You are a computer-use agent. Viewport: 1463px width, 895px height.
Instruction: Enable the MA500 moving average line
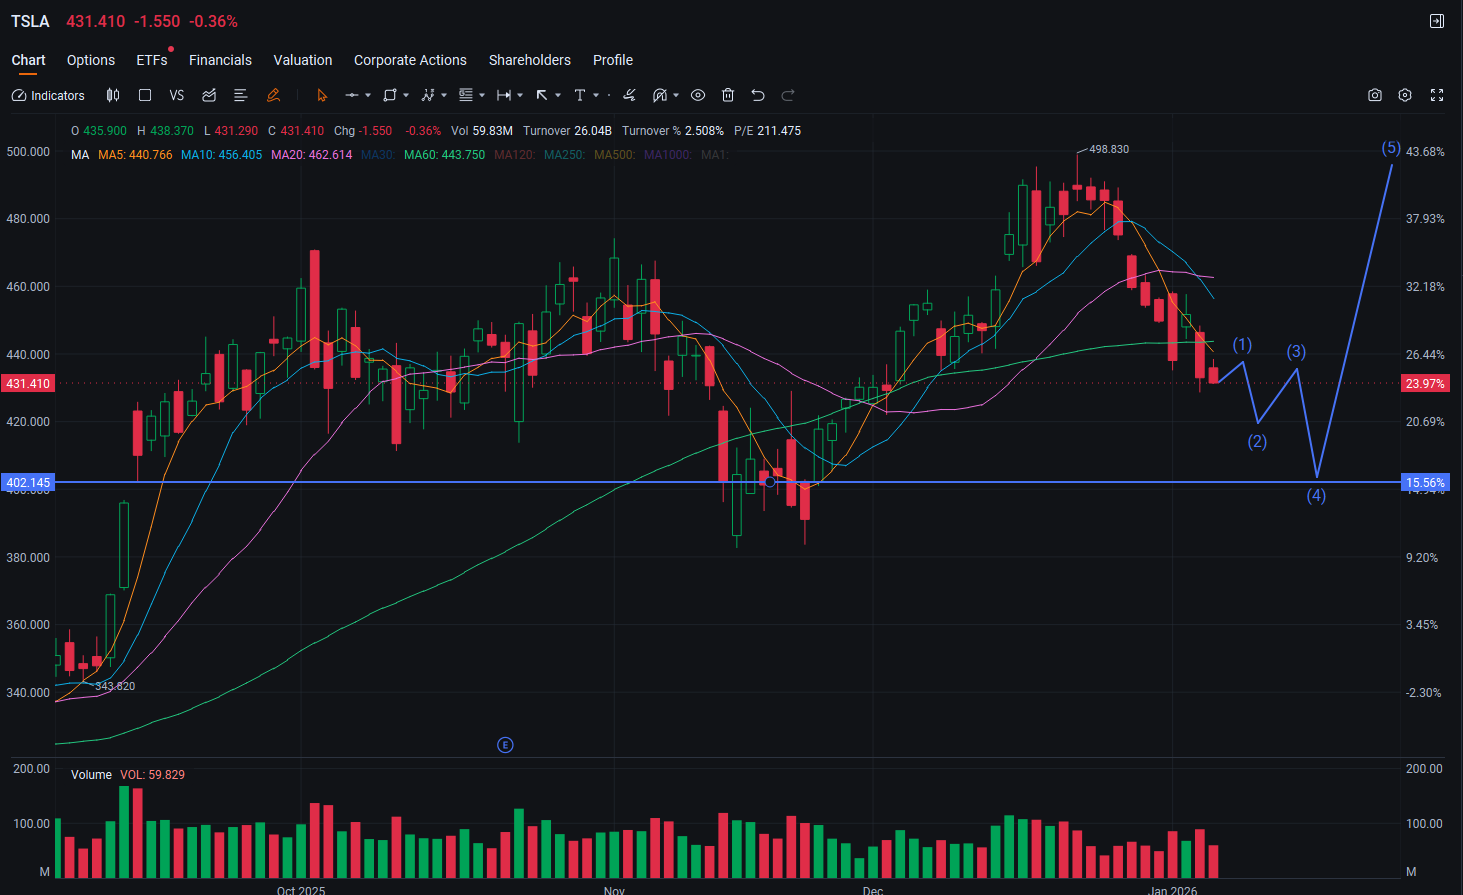tap(615, 155)
